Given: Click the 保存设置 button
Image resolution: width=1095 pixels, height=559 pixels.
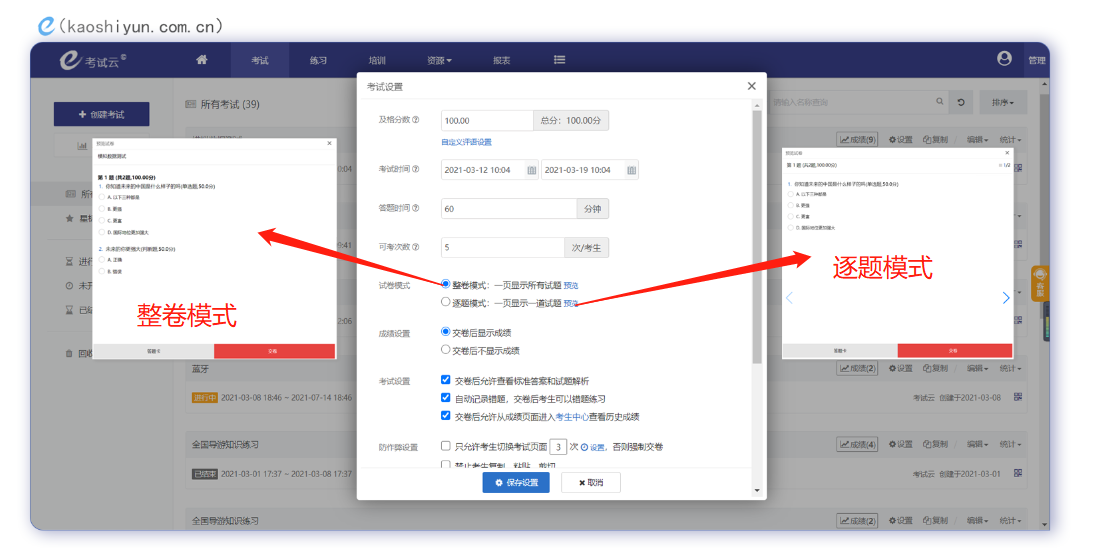Looking at the screenshot, I should 515,483.
